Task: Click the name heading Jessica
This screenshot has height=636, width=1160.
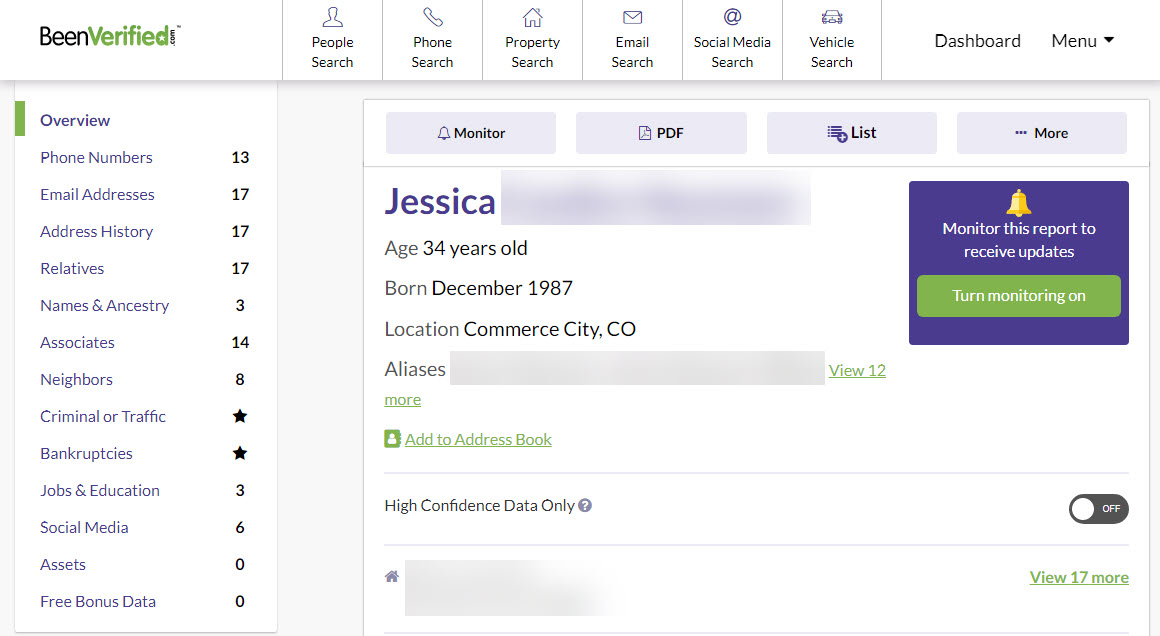Action: click(x=440, y=202)
